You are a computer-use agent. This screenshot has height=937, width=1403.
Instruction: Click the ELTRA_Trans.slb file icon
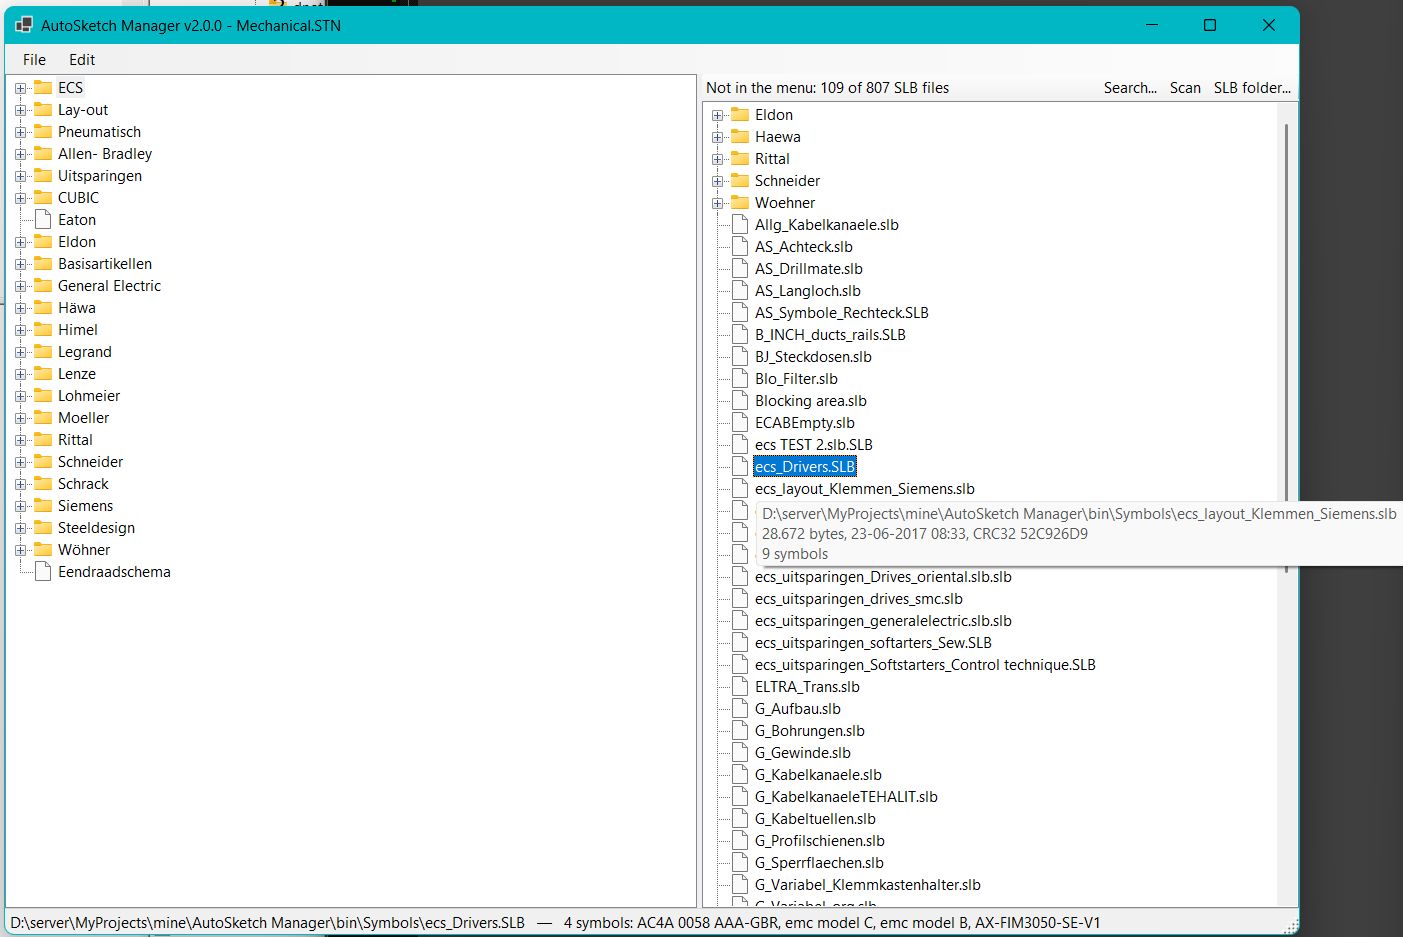point(740,686)
